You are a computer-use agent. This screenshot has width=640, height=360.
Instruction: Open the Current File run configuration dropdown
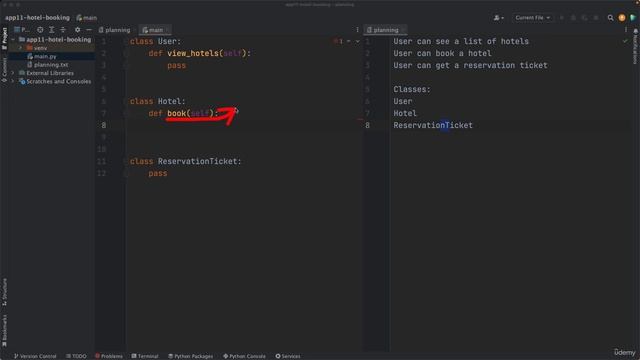click(533, 18)
